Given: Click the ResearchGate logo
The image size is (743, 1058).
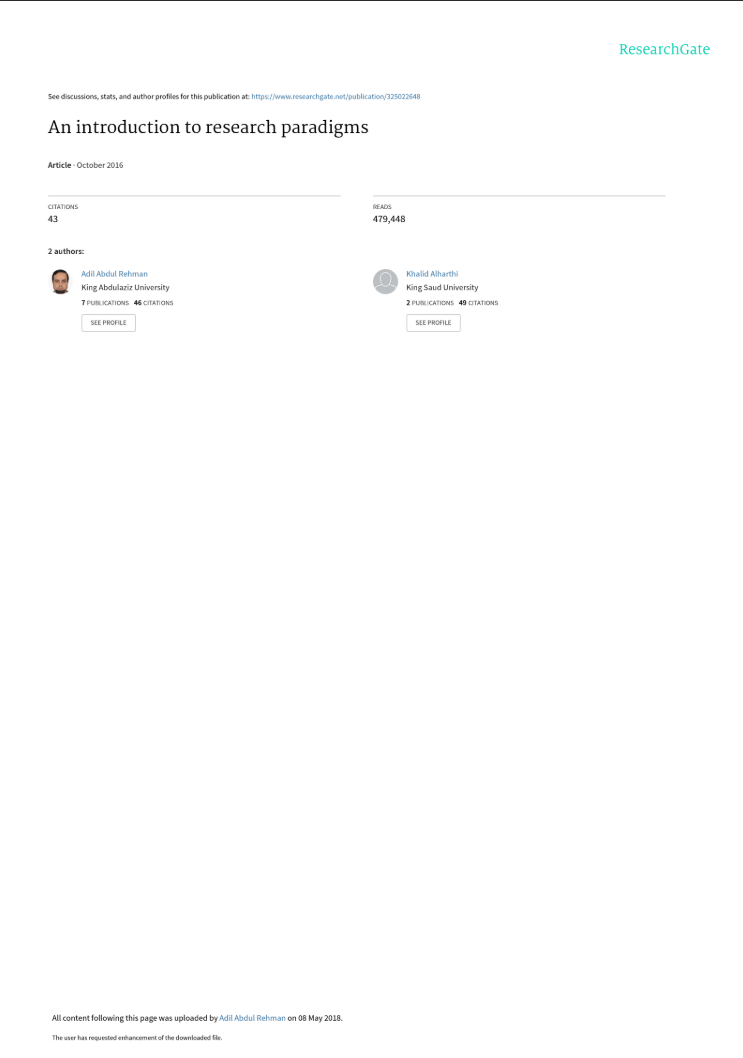Looking at the screenshot, I should point(664,49).
